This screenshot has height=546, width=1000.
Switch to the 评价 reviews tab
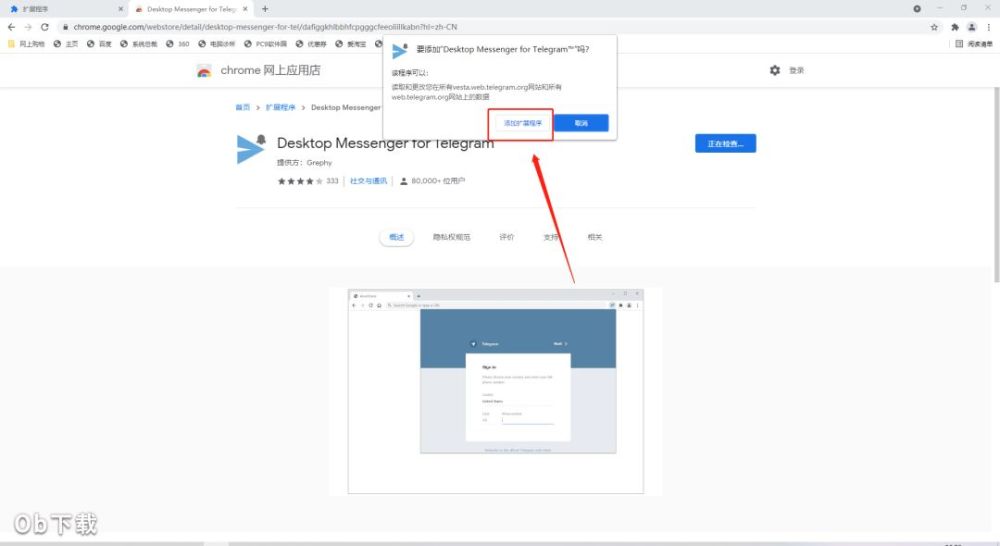pos(506,237)
